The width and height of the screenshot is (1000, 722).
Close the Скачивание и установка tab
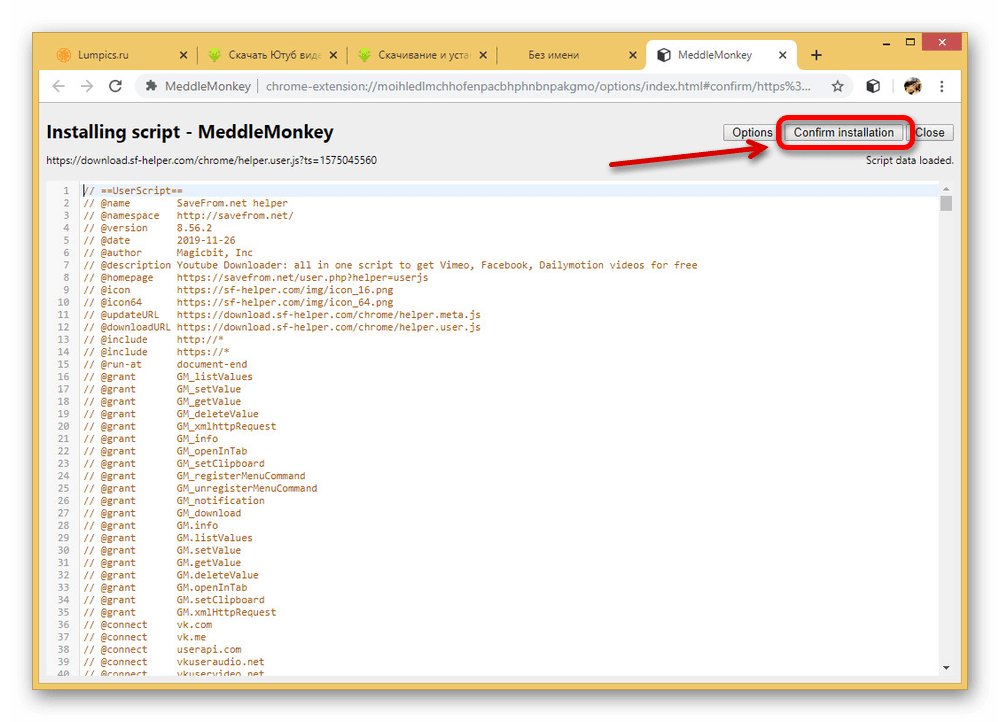(483, 55)
